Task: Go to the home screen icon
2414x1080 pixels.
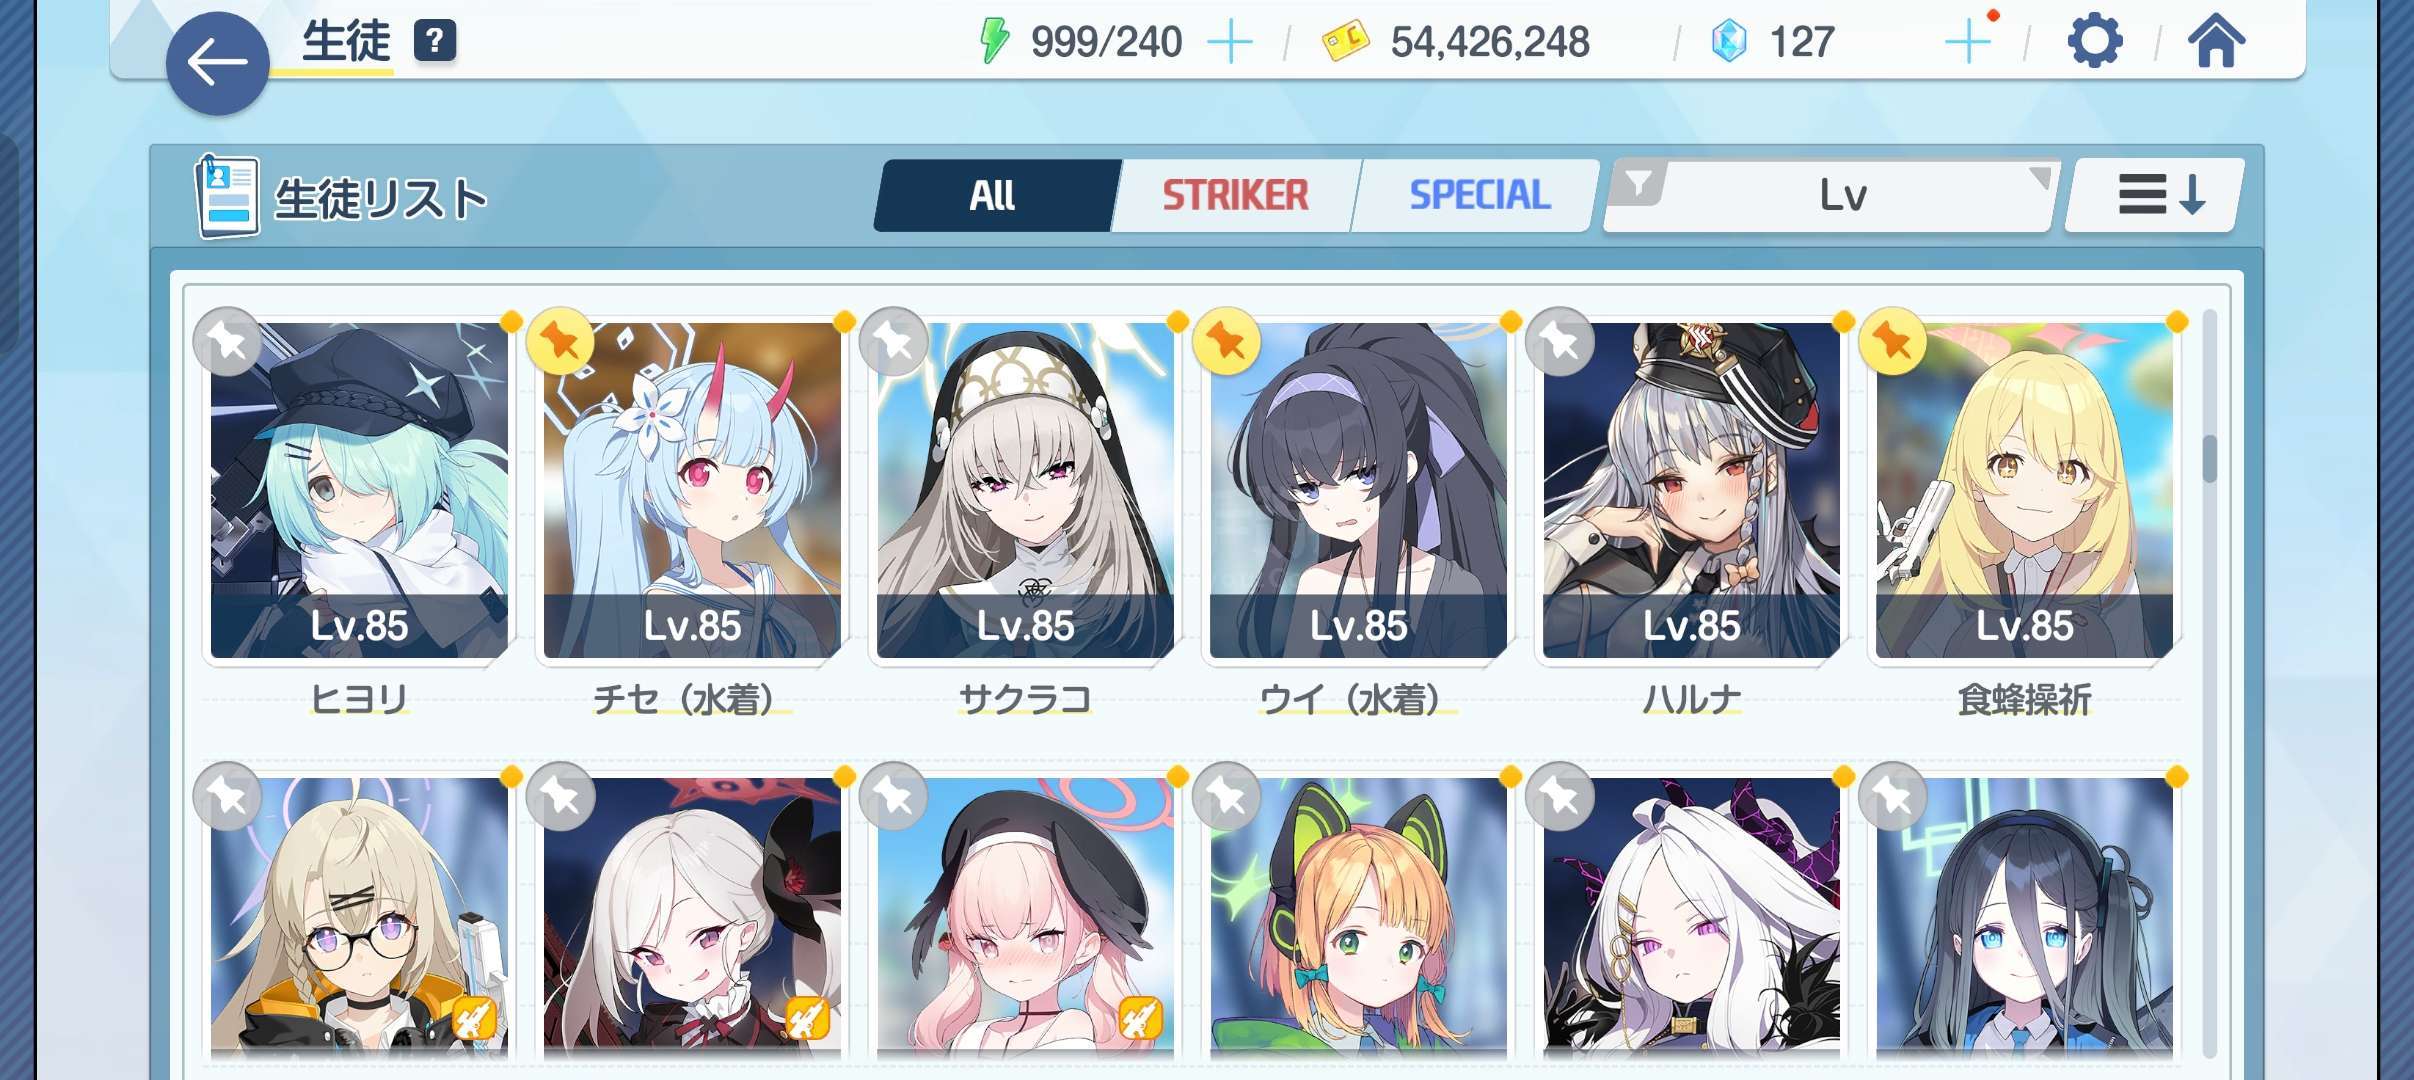Action: click(x=2216, y=42)
